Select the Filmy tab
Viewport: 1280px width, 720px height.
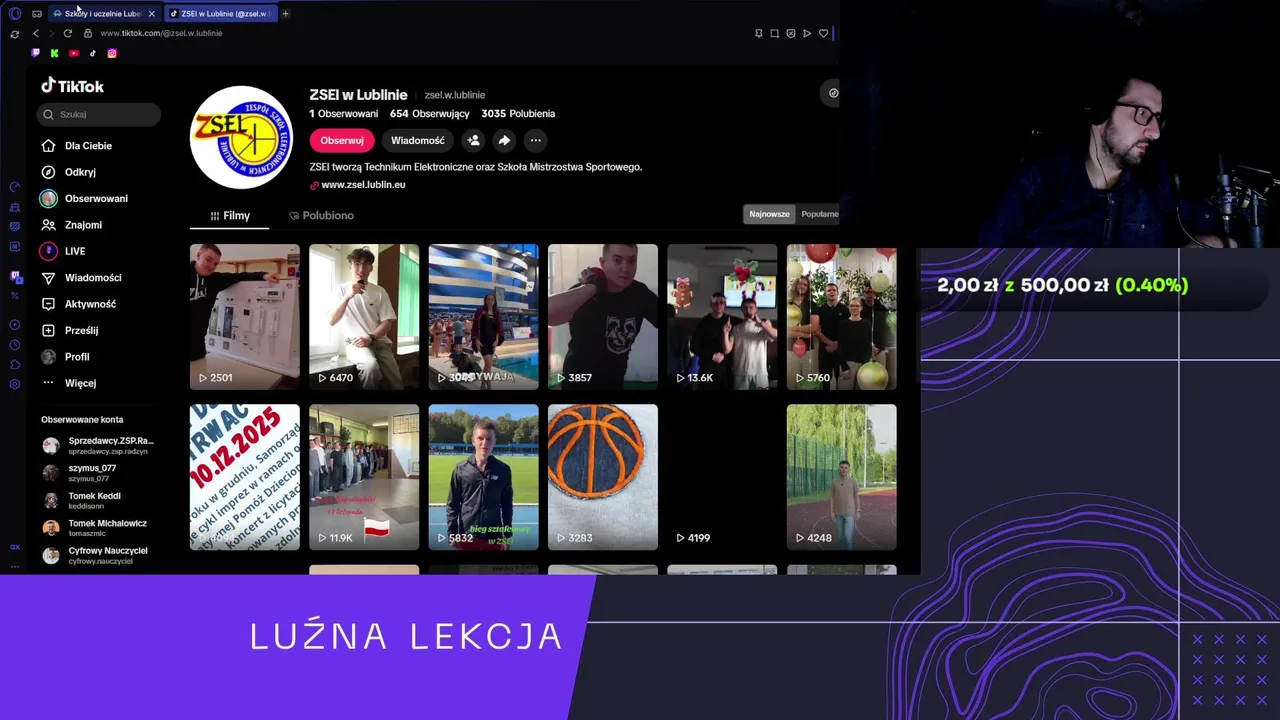click(x=230, y=216)
